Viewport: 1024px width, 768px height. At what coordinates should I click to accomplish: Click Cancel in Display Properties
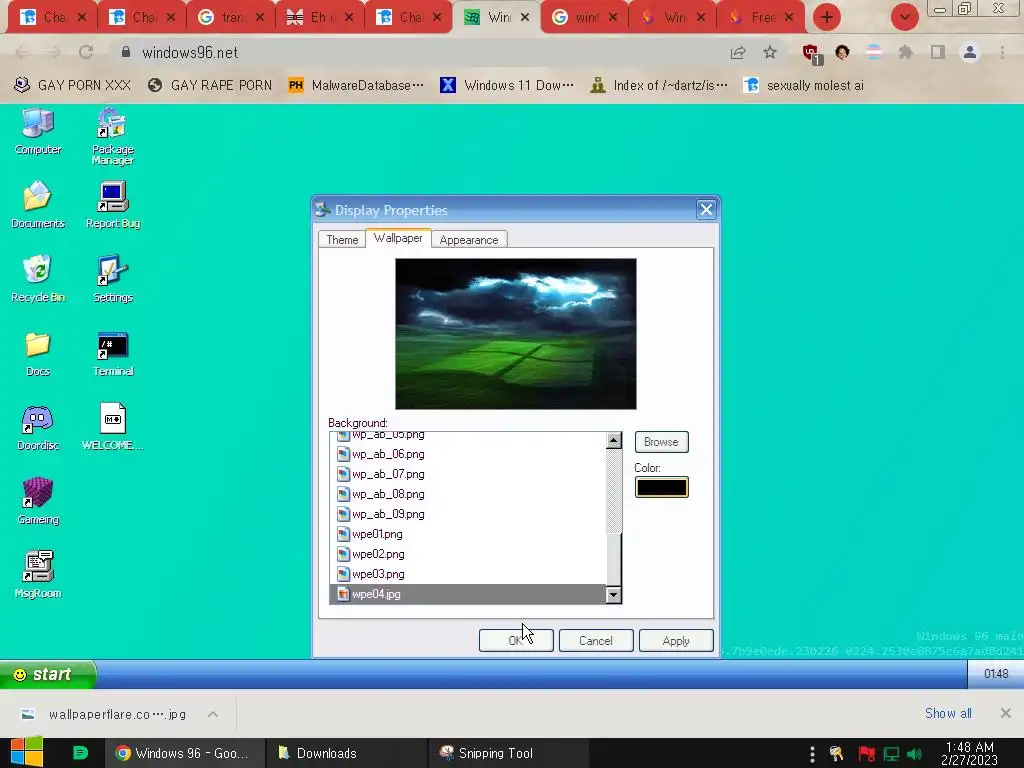(x=596, y=641)
